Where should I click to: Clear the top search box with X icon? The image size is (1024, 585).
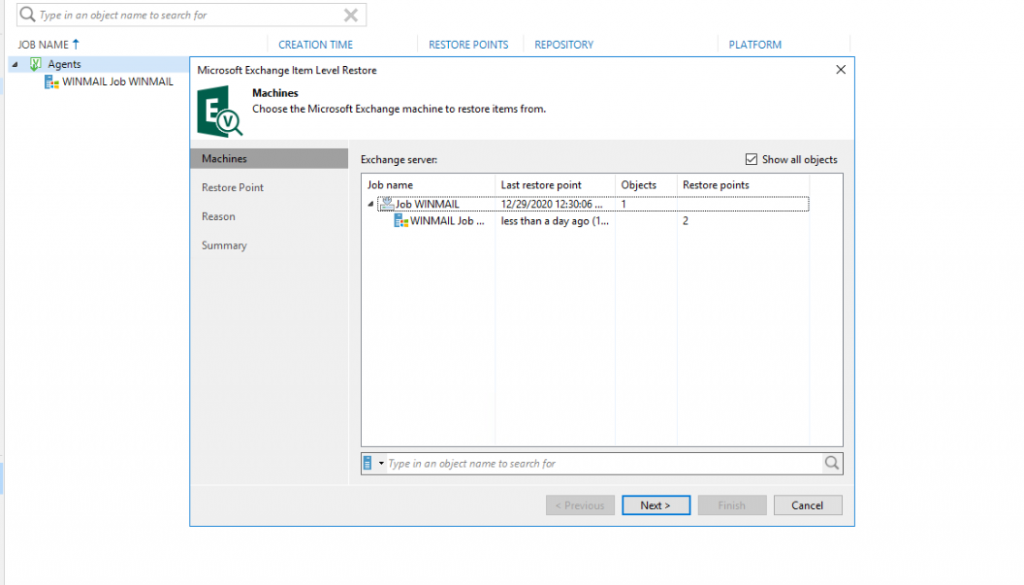click(x=351, y=15)
